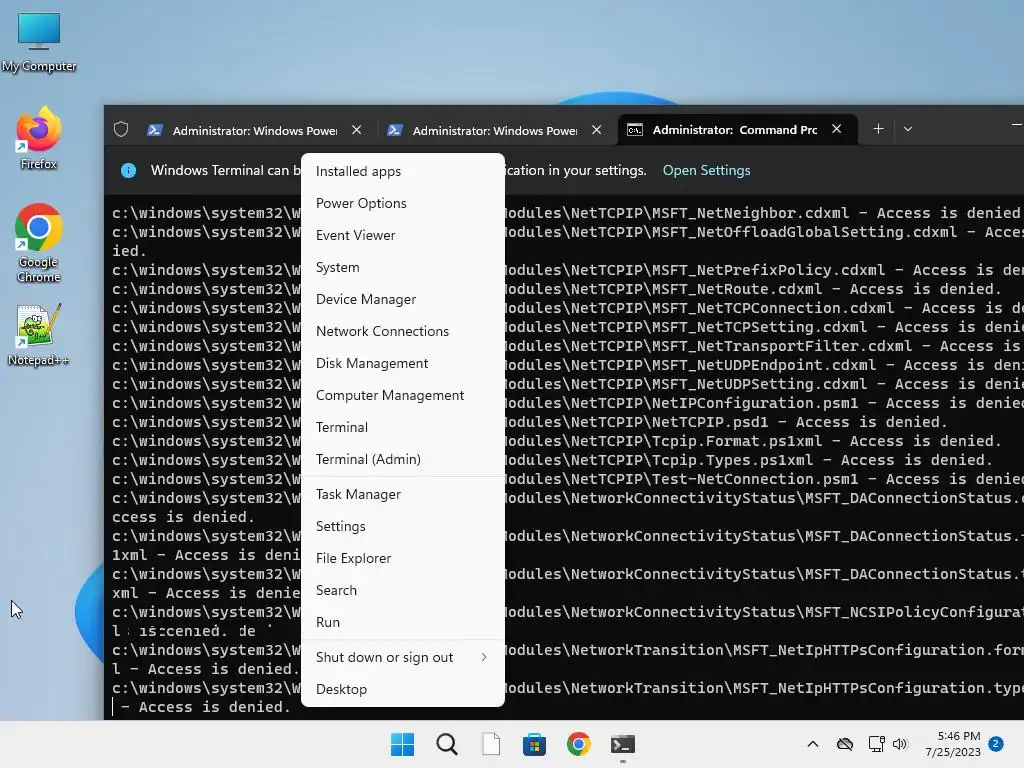The width and height of the screenshot is (1024, 768).
Task: Close the Command Prompt tab
Action: point(837,129)
